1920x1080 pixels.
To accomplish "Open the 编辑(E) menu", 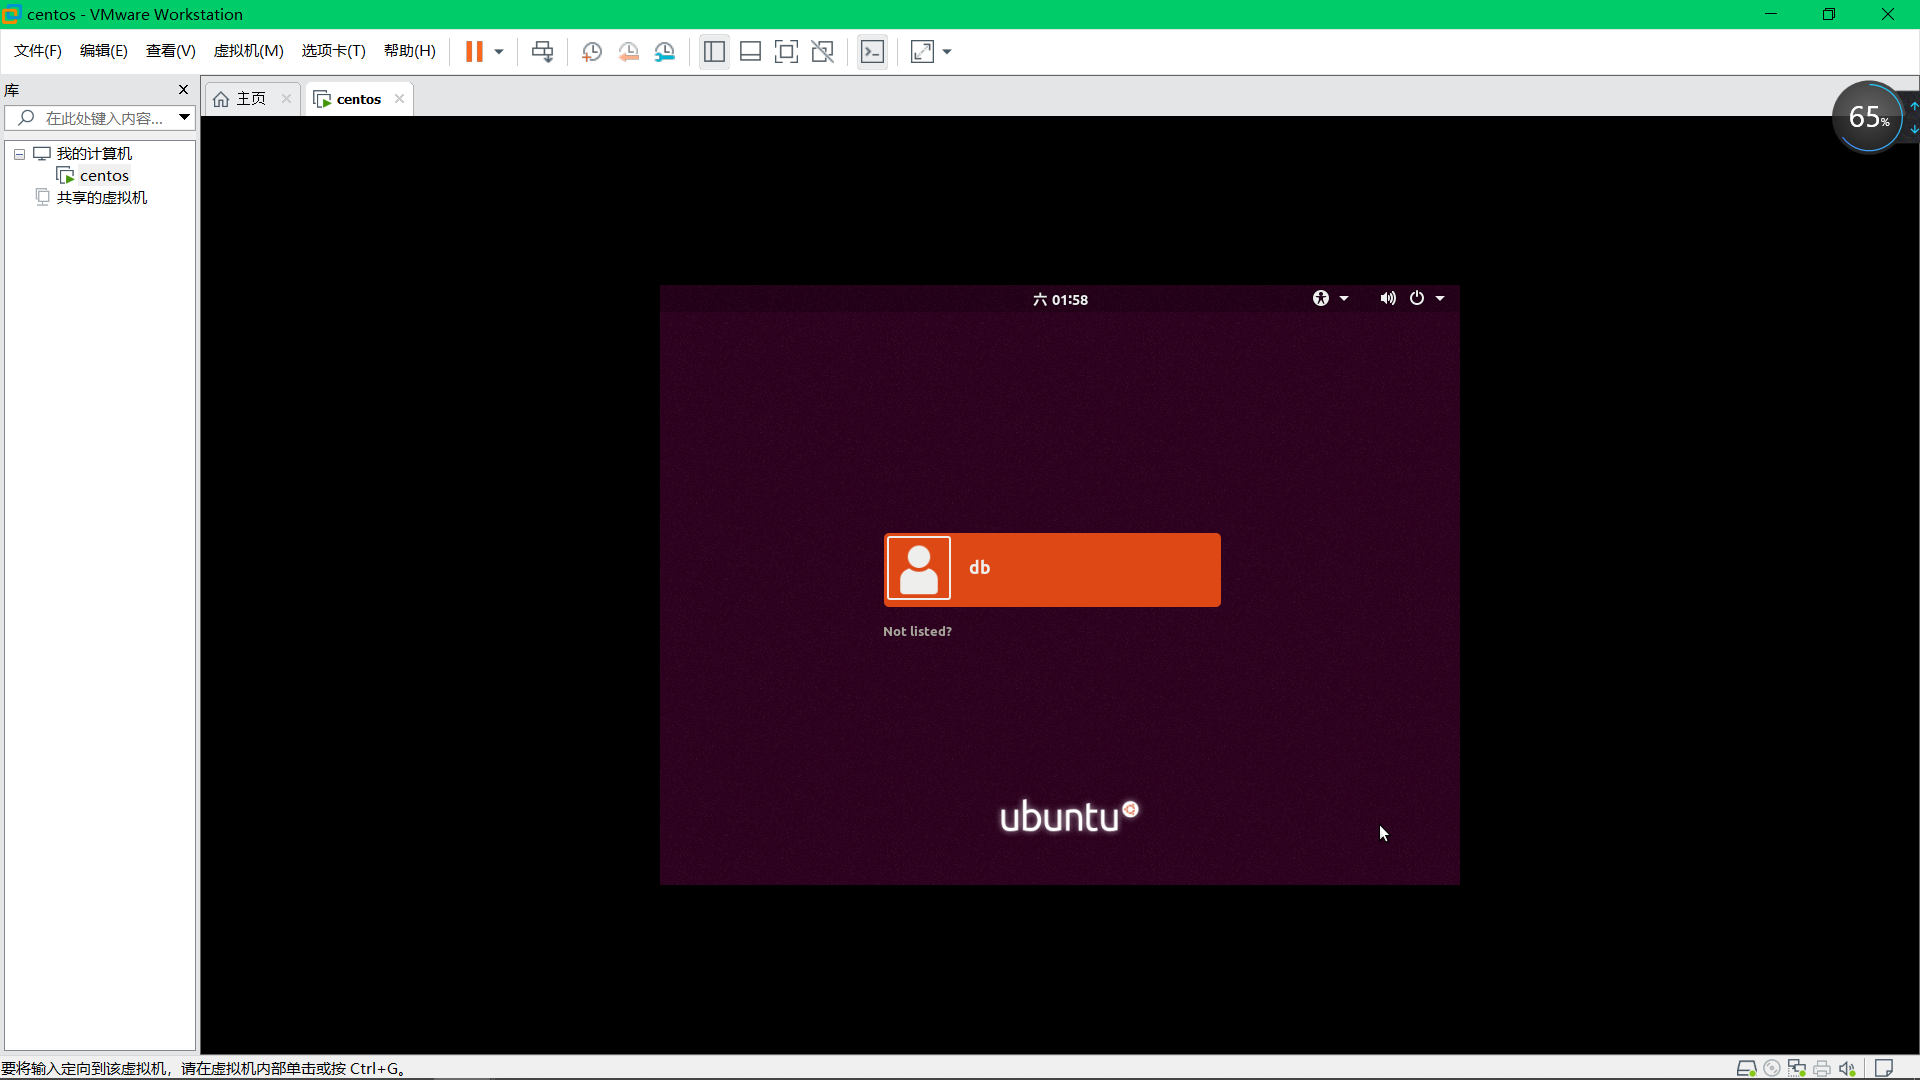I will 104,51.
